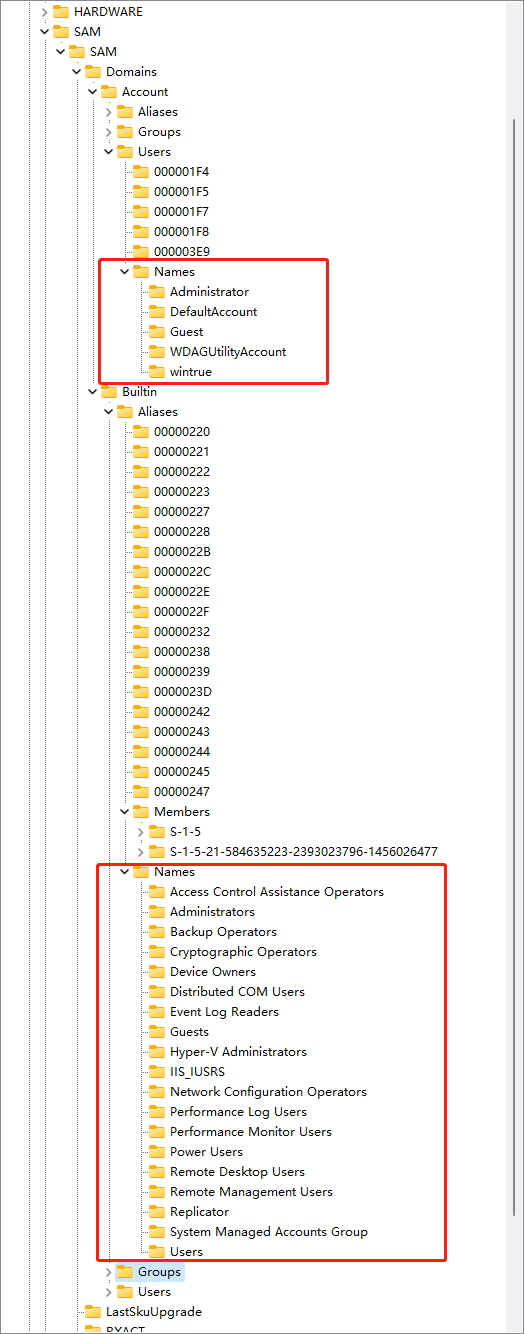Select the Guests key
524x1334 pixels.
[x=189, y=1032]
